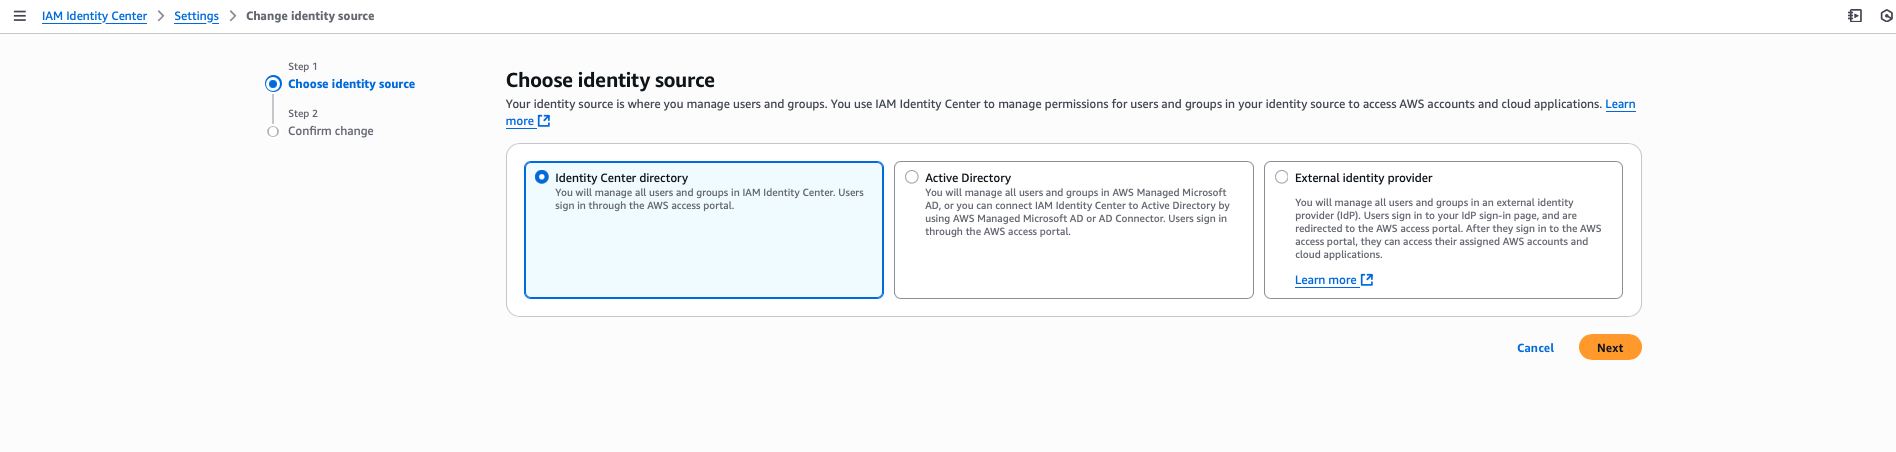Click chevron after Settings breadcrumb
This screenshot has height=452, width=1896.
tap(233, 16)
